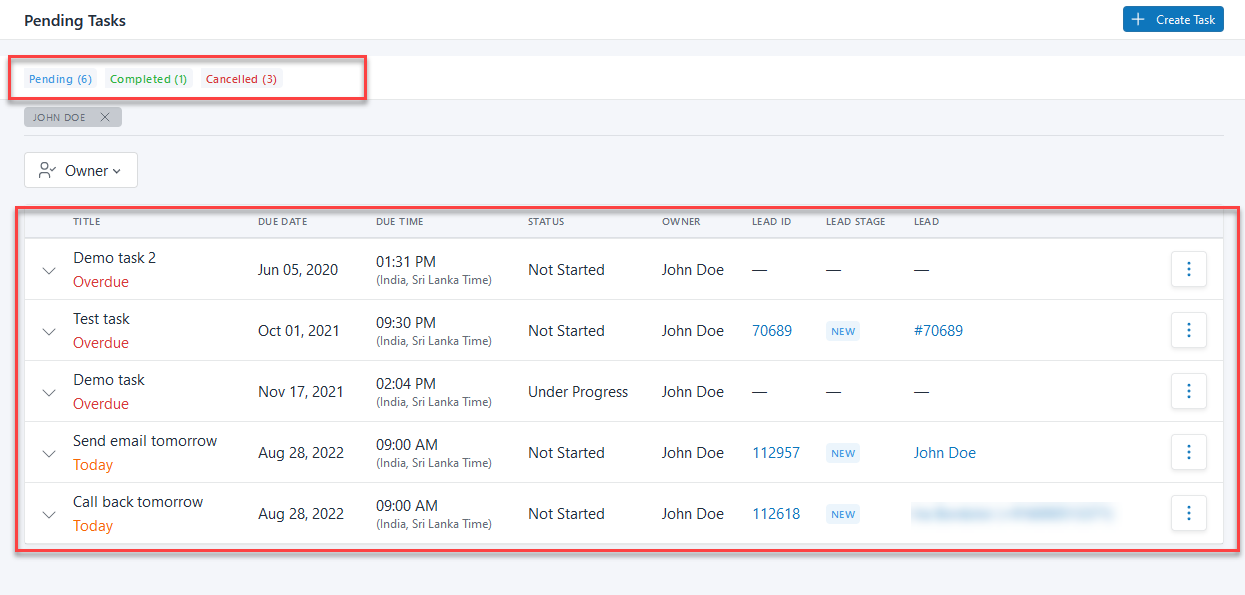This screenshot has width=1245, height=595.
Task: Open lead 70689 from Test task row
Action: tap(772, 330)
